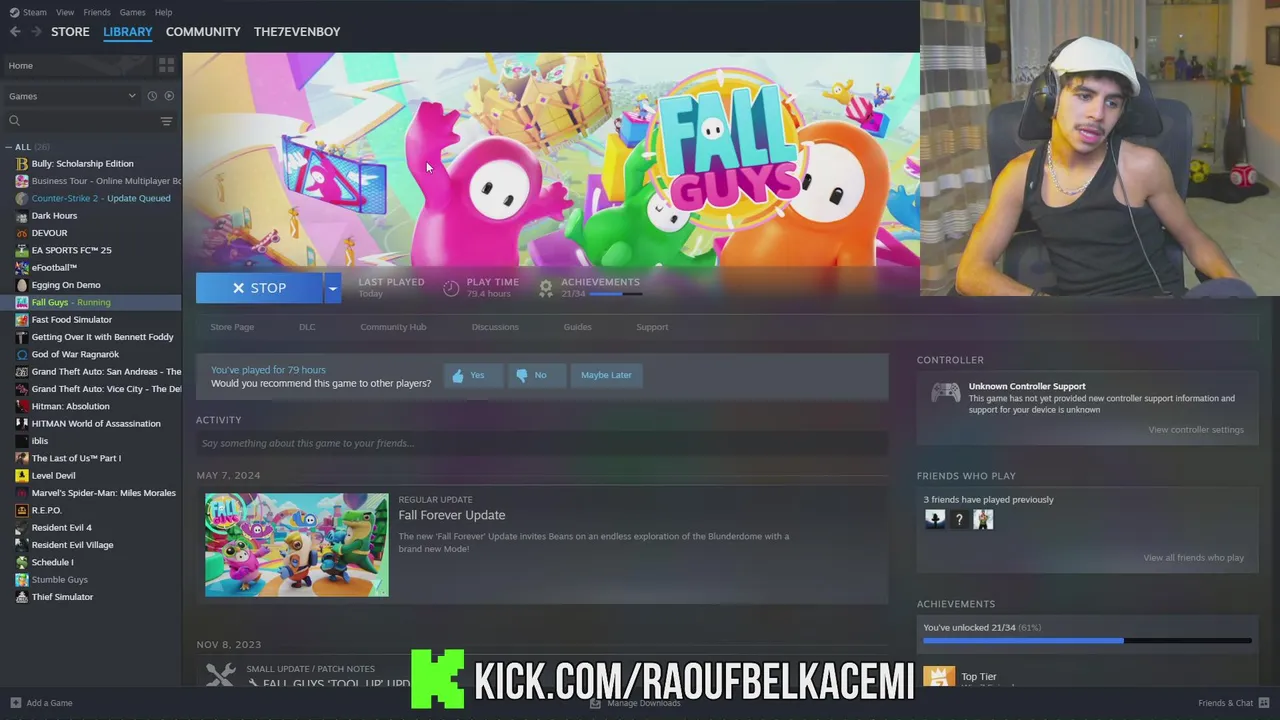Open advanced filter options icon in search bar

pyautogui.click(x=166, y=121)
